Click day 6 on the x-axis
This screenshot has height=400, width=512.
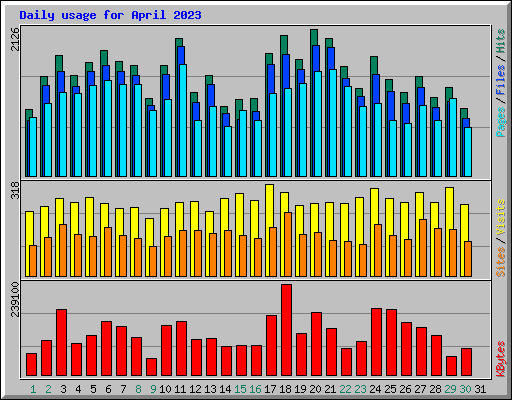coord(108,389)
